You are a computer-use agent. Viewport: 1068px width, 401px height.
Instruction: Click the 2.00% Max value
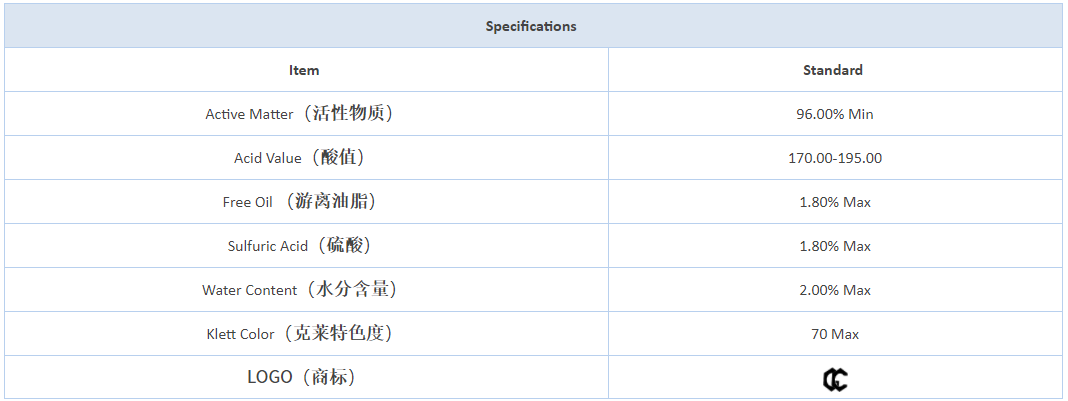coord(835,290)
